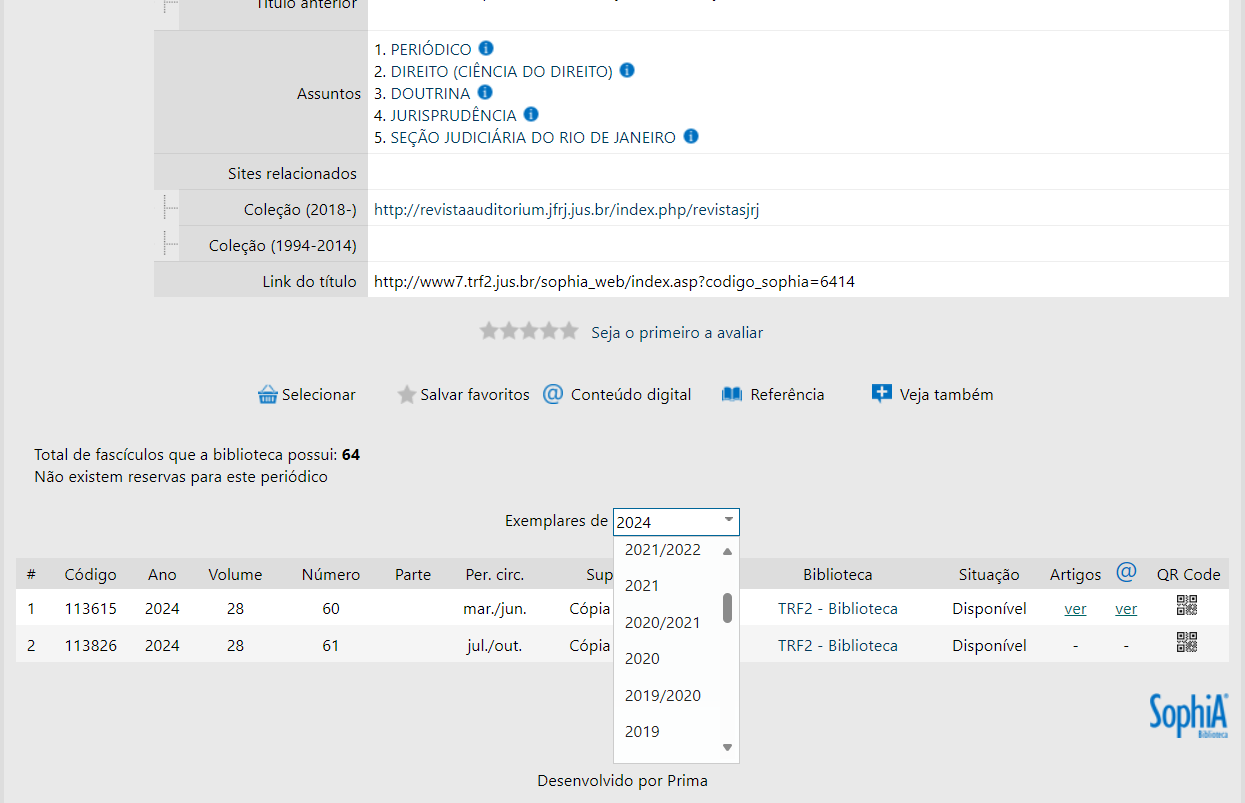Click info icon next to PERIÓDICO
The image size is (1245, 803).
(x=486, y=49)
